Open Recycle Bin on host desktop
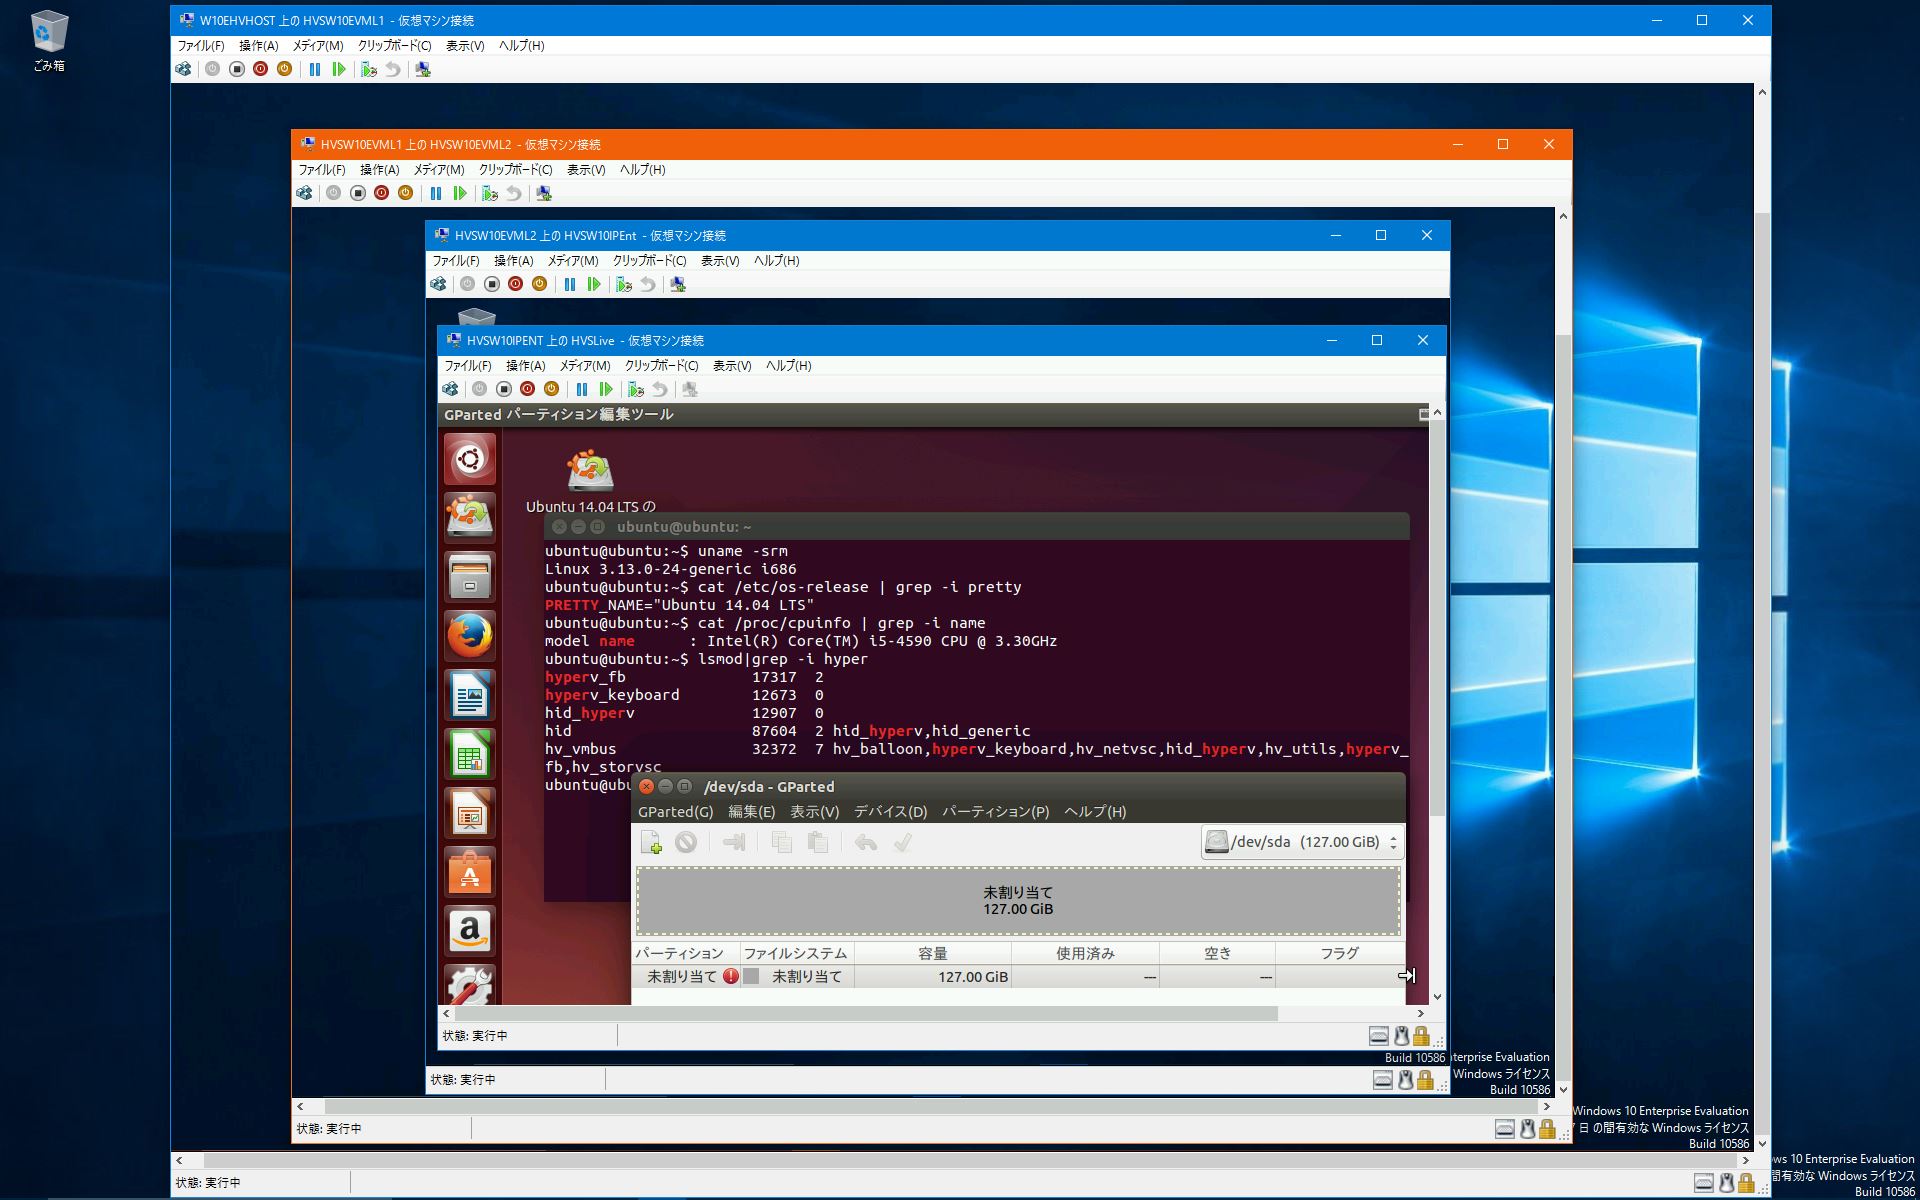This screenshot has width=1920, height=1200. tap(48, 42)
